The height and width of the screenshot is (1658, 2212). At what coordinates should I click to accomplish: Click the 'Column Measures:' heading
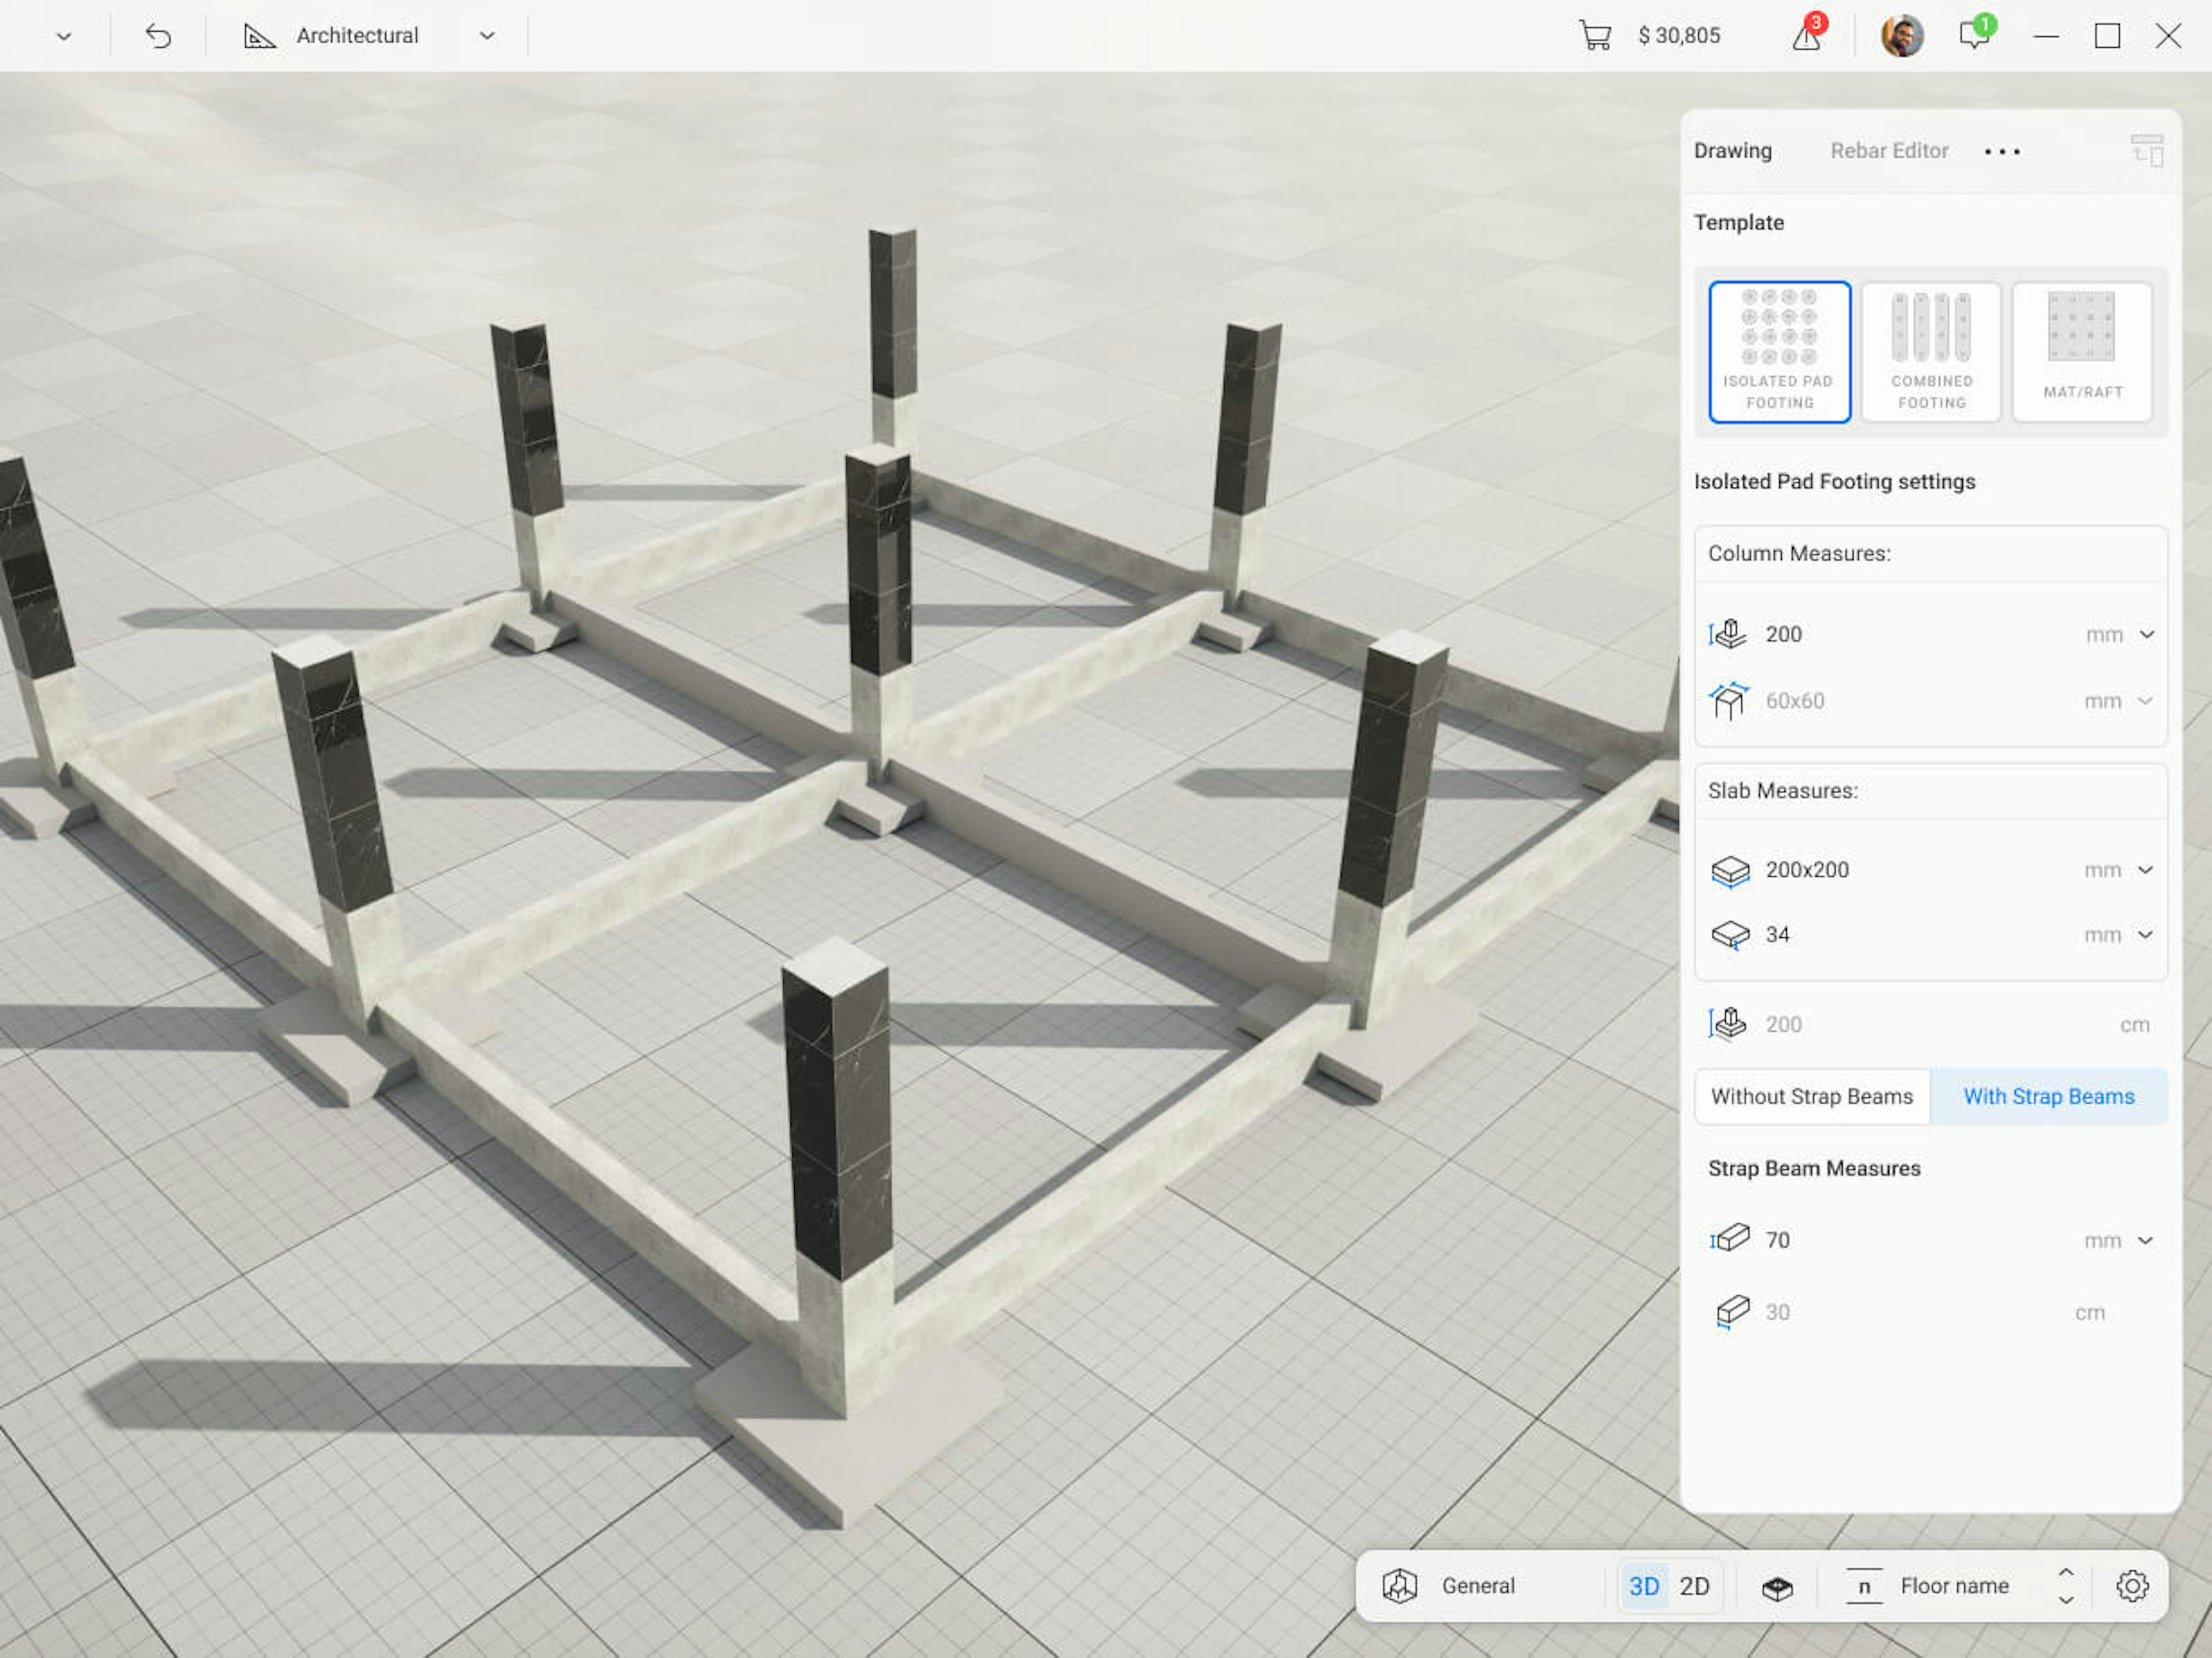tap(1799, 553)
